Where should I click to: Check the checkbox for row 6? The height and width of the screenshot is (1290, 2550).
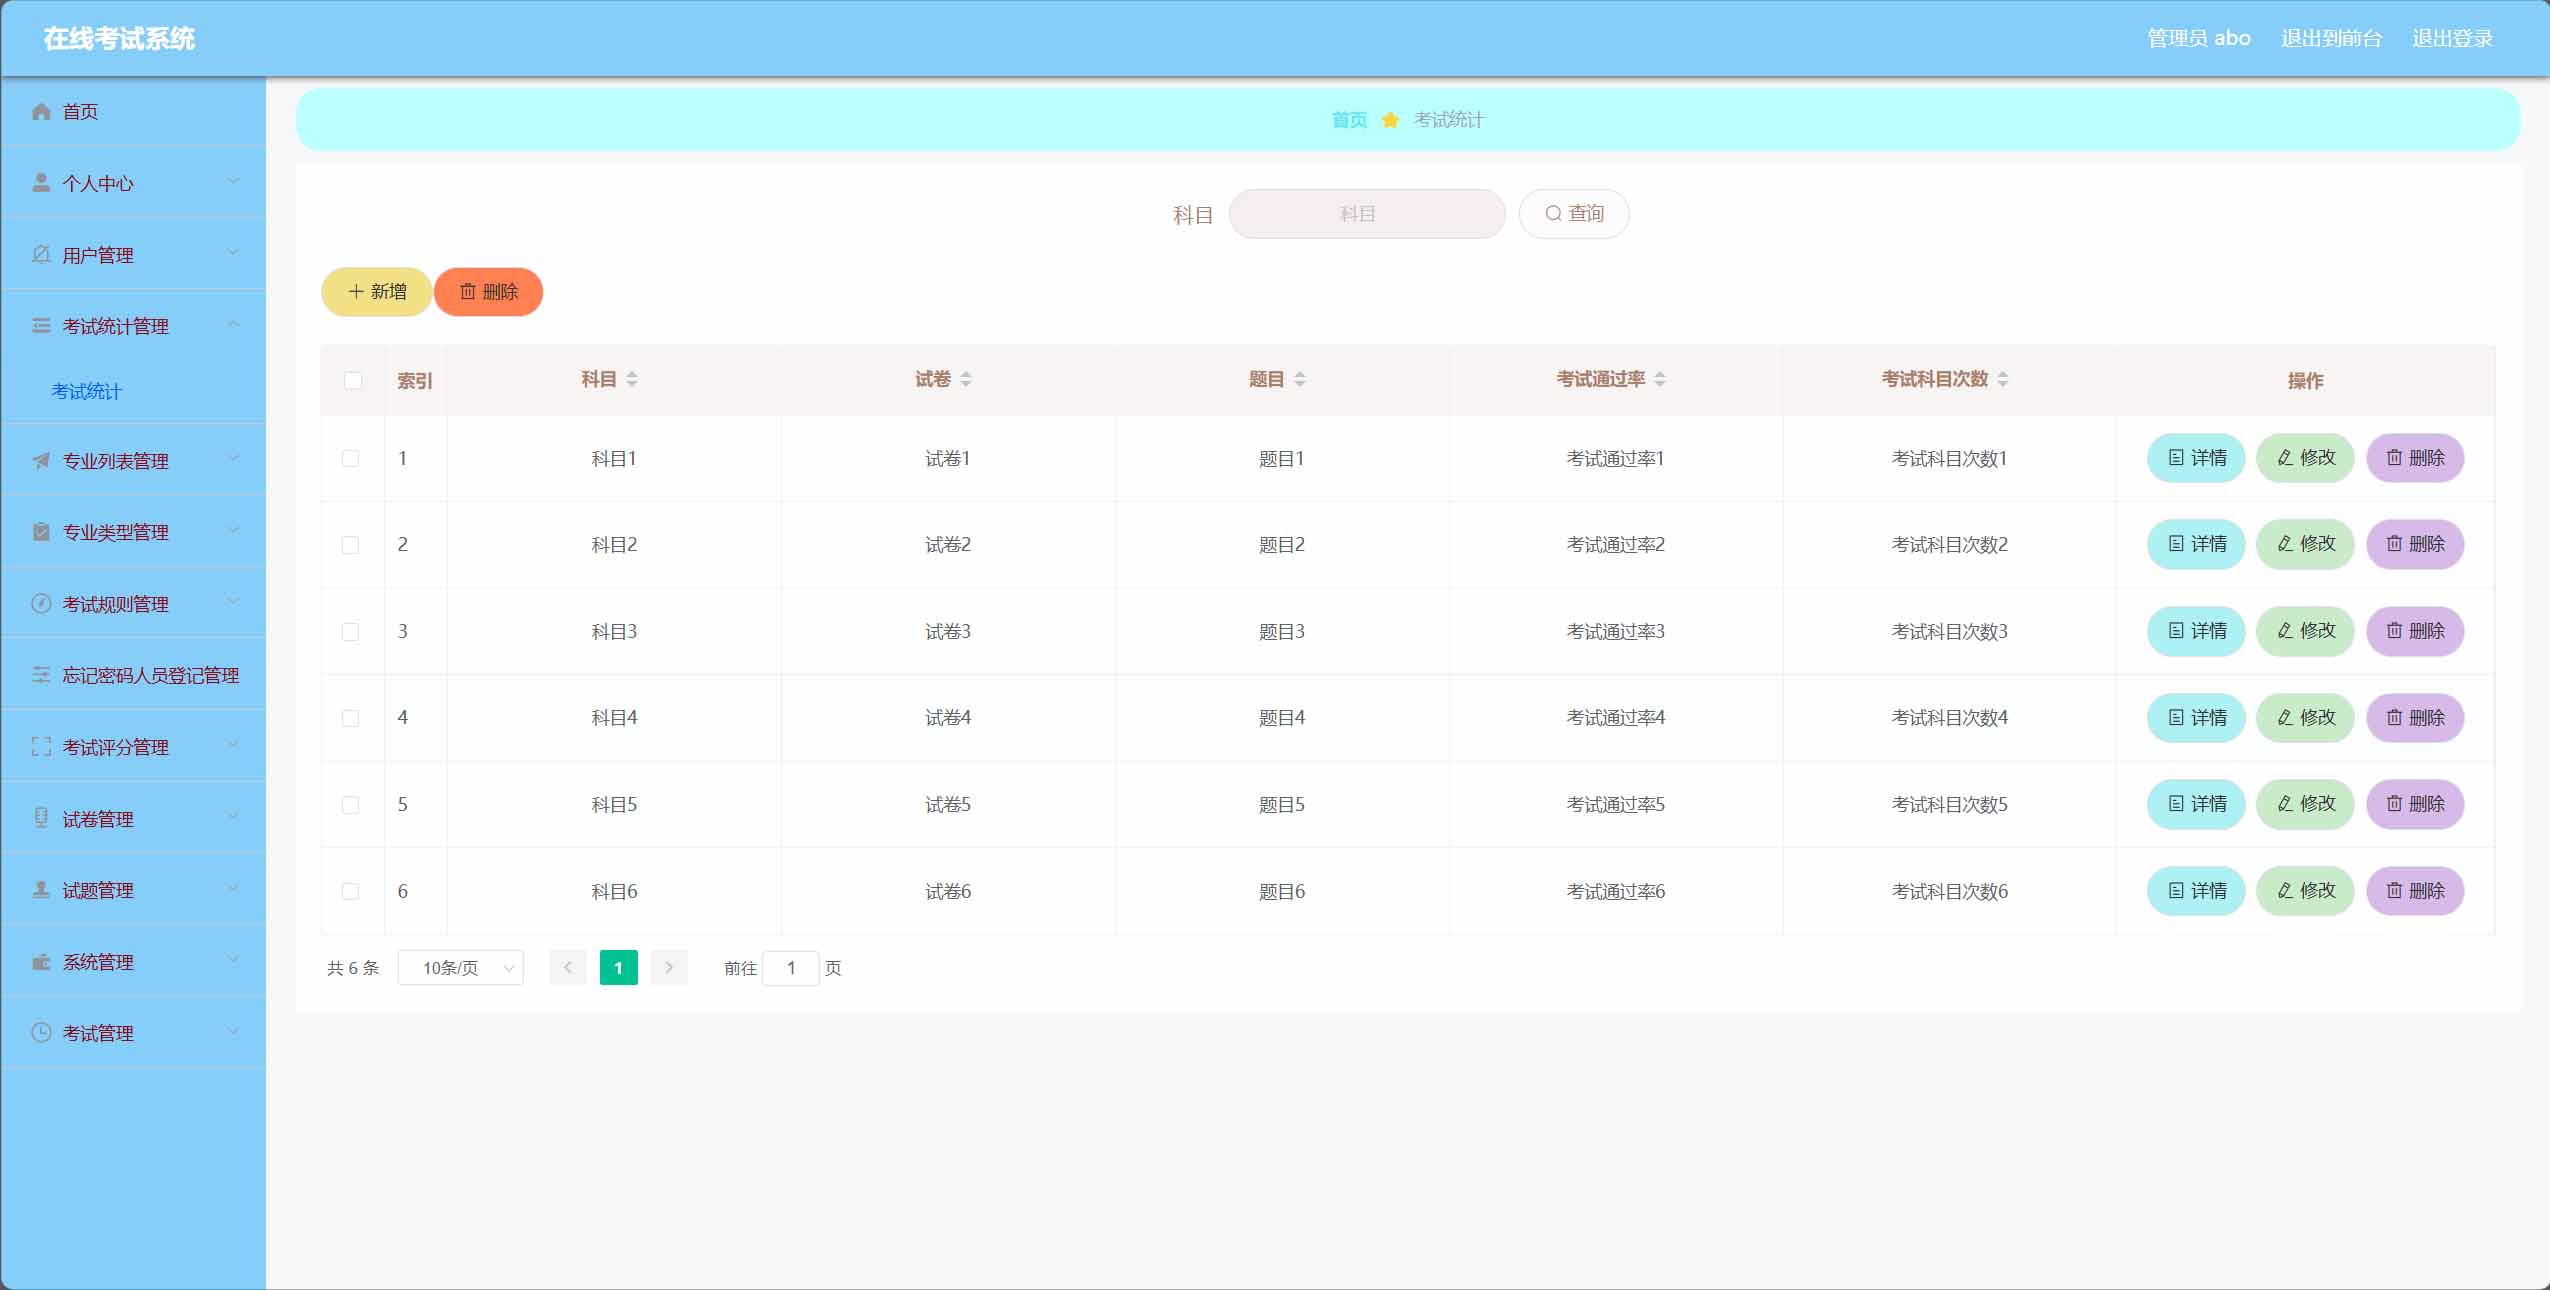tap(351, 891)
